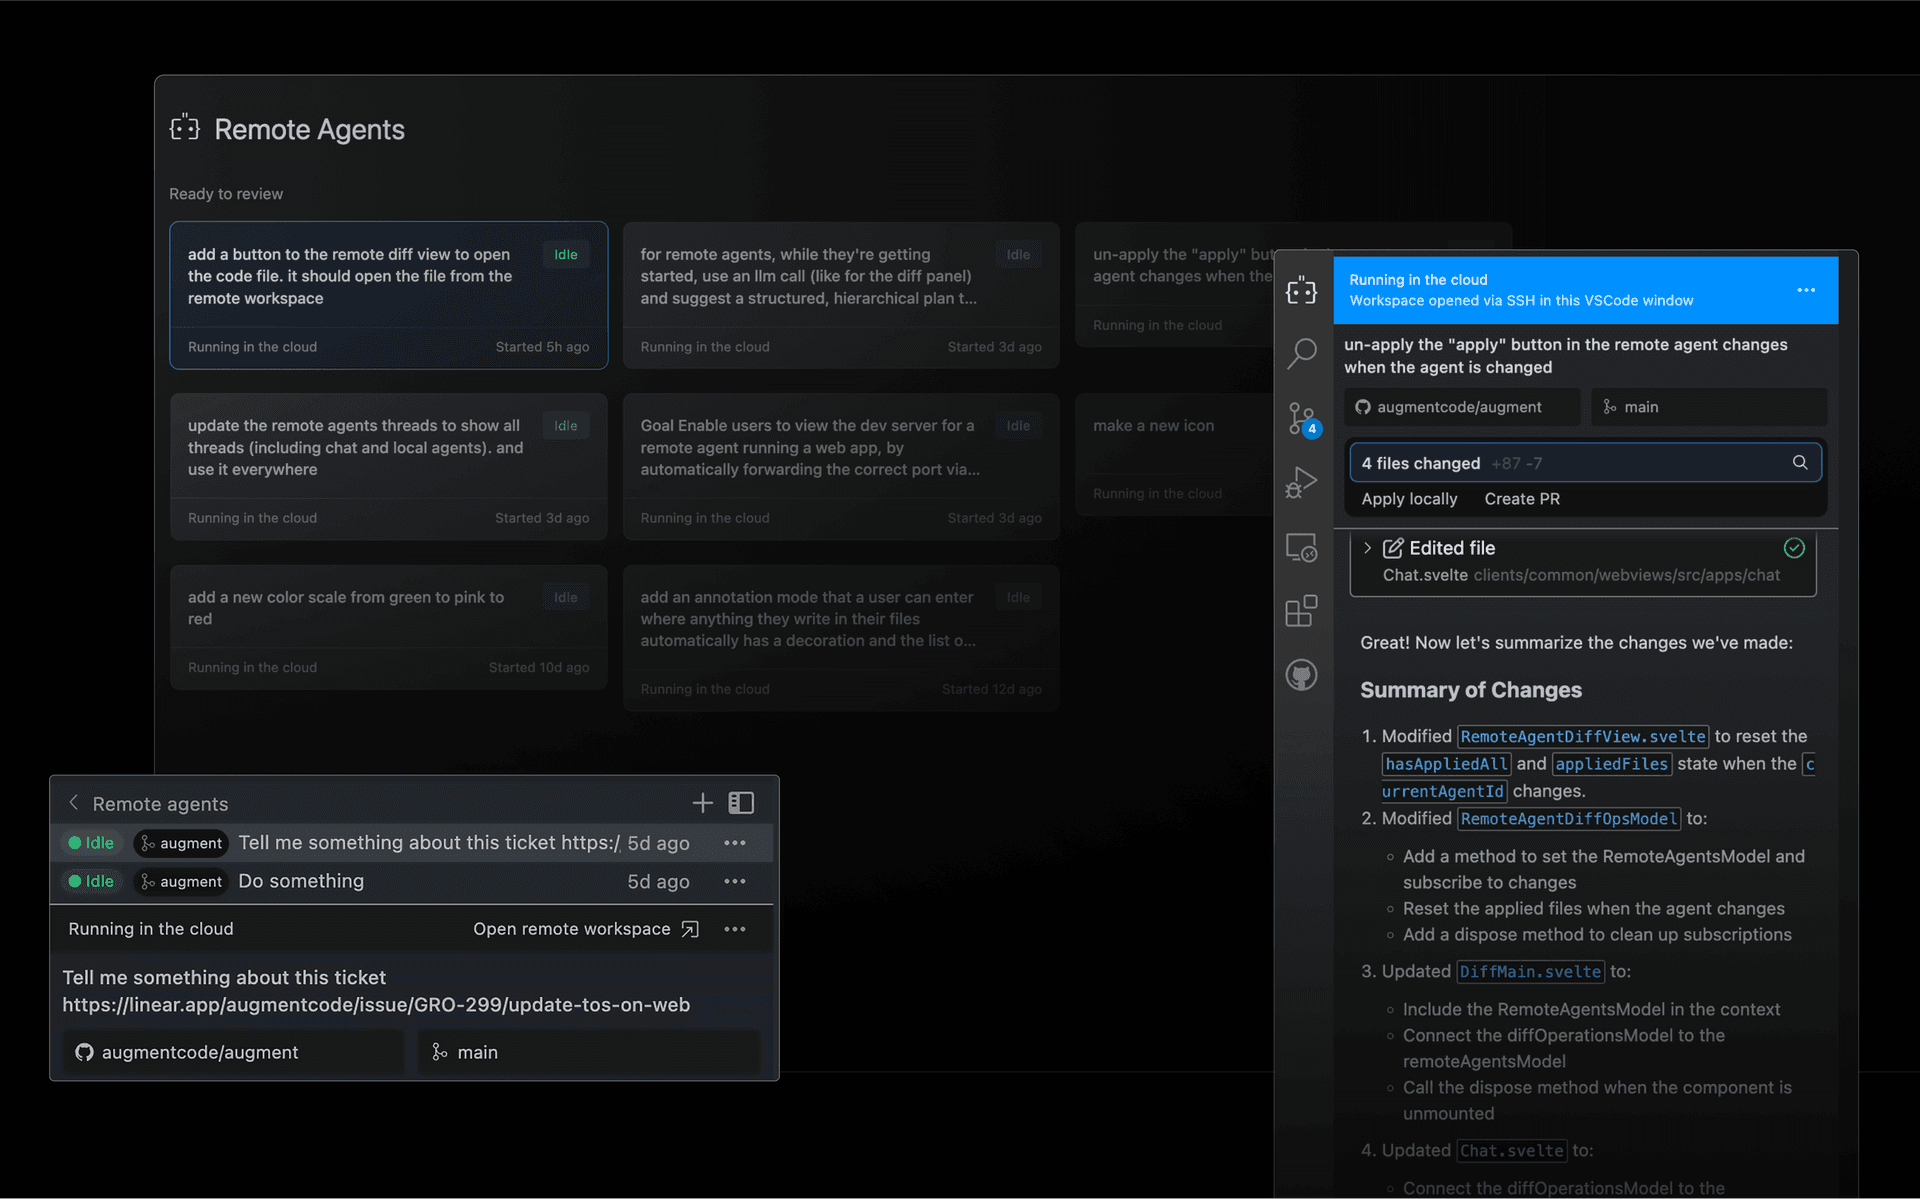This screenshot has width=1920, height=1199.
Task: Open the GitHub view in activity bar
Action: (1301, 675)
